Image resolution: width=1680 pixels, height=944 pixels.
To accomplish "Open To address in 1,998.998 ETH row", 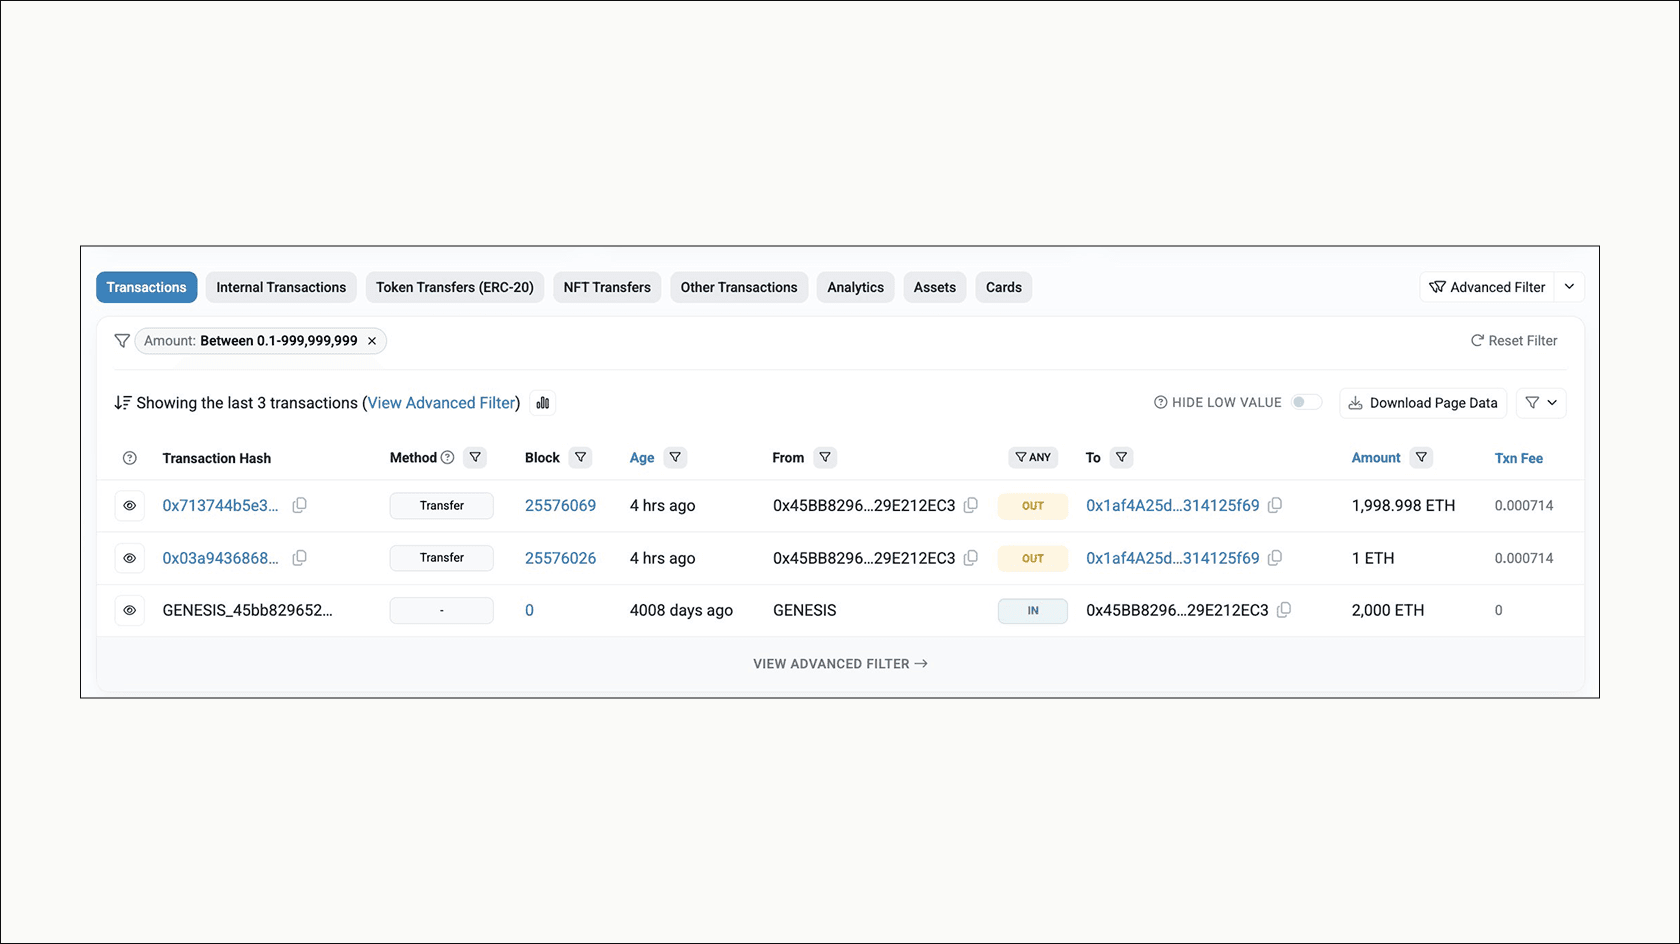I will 1172,506.
